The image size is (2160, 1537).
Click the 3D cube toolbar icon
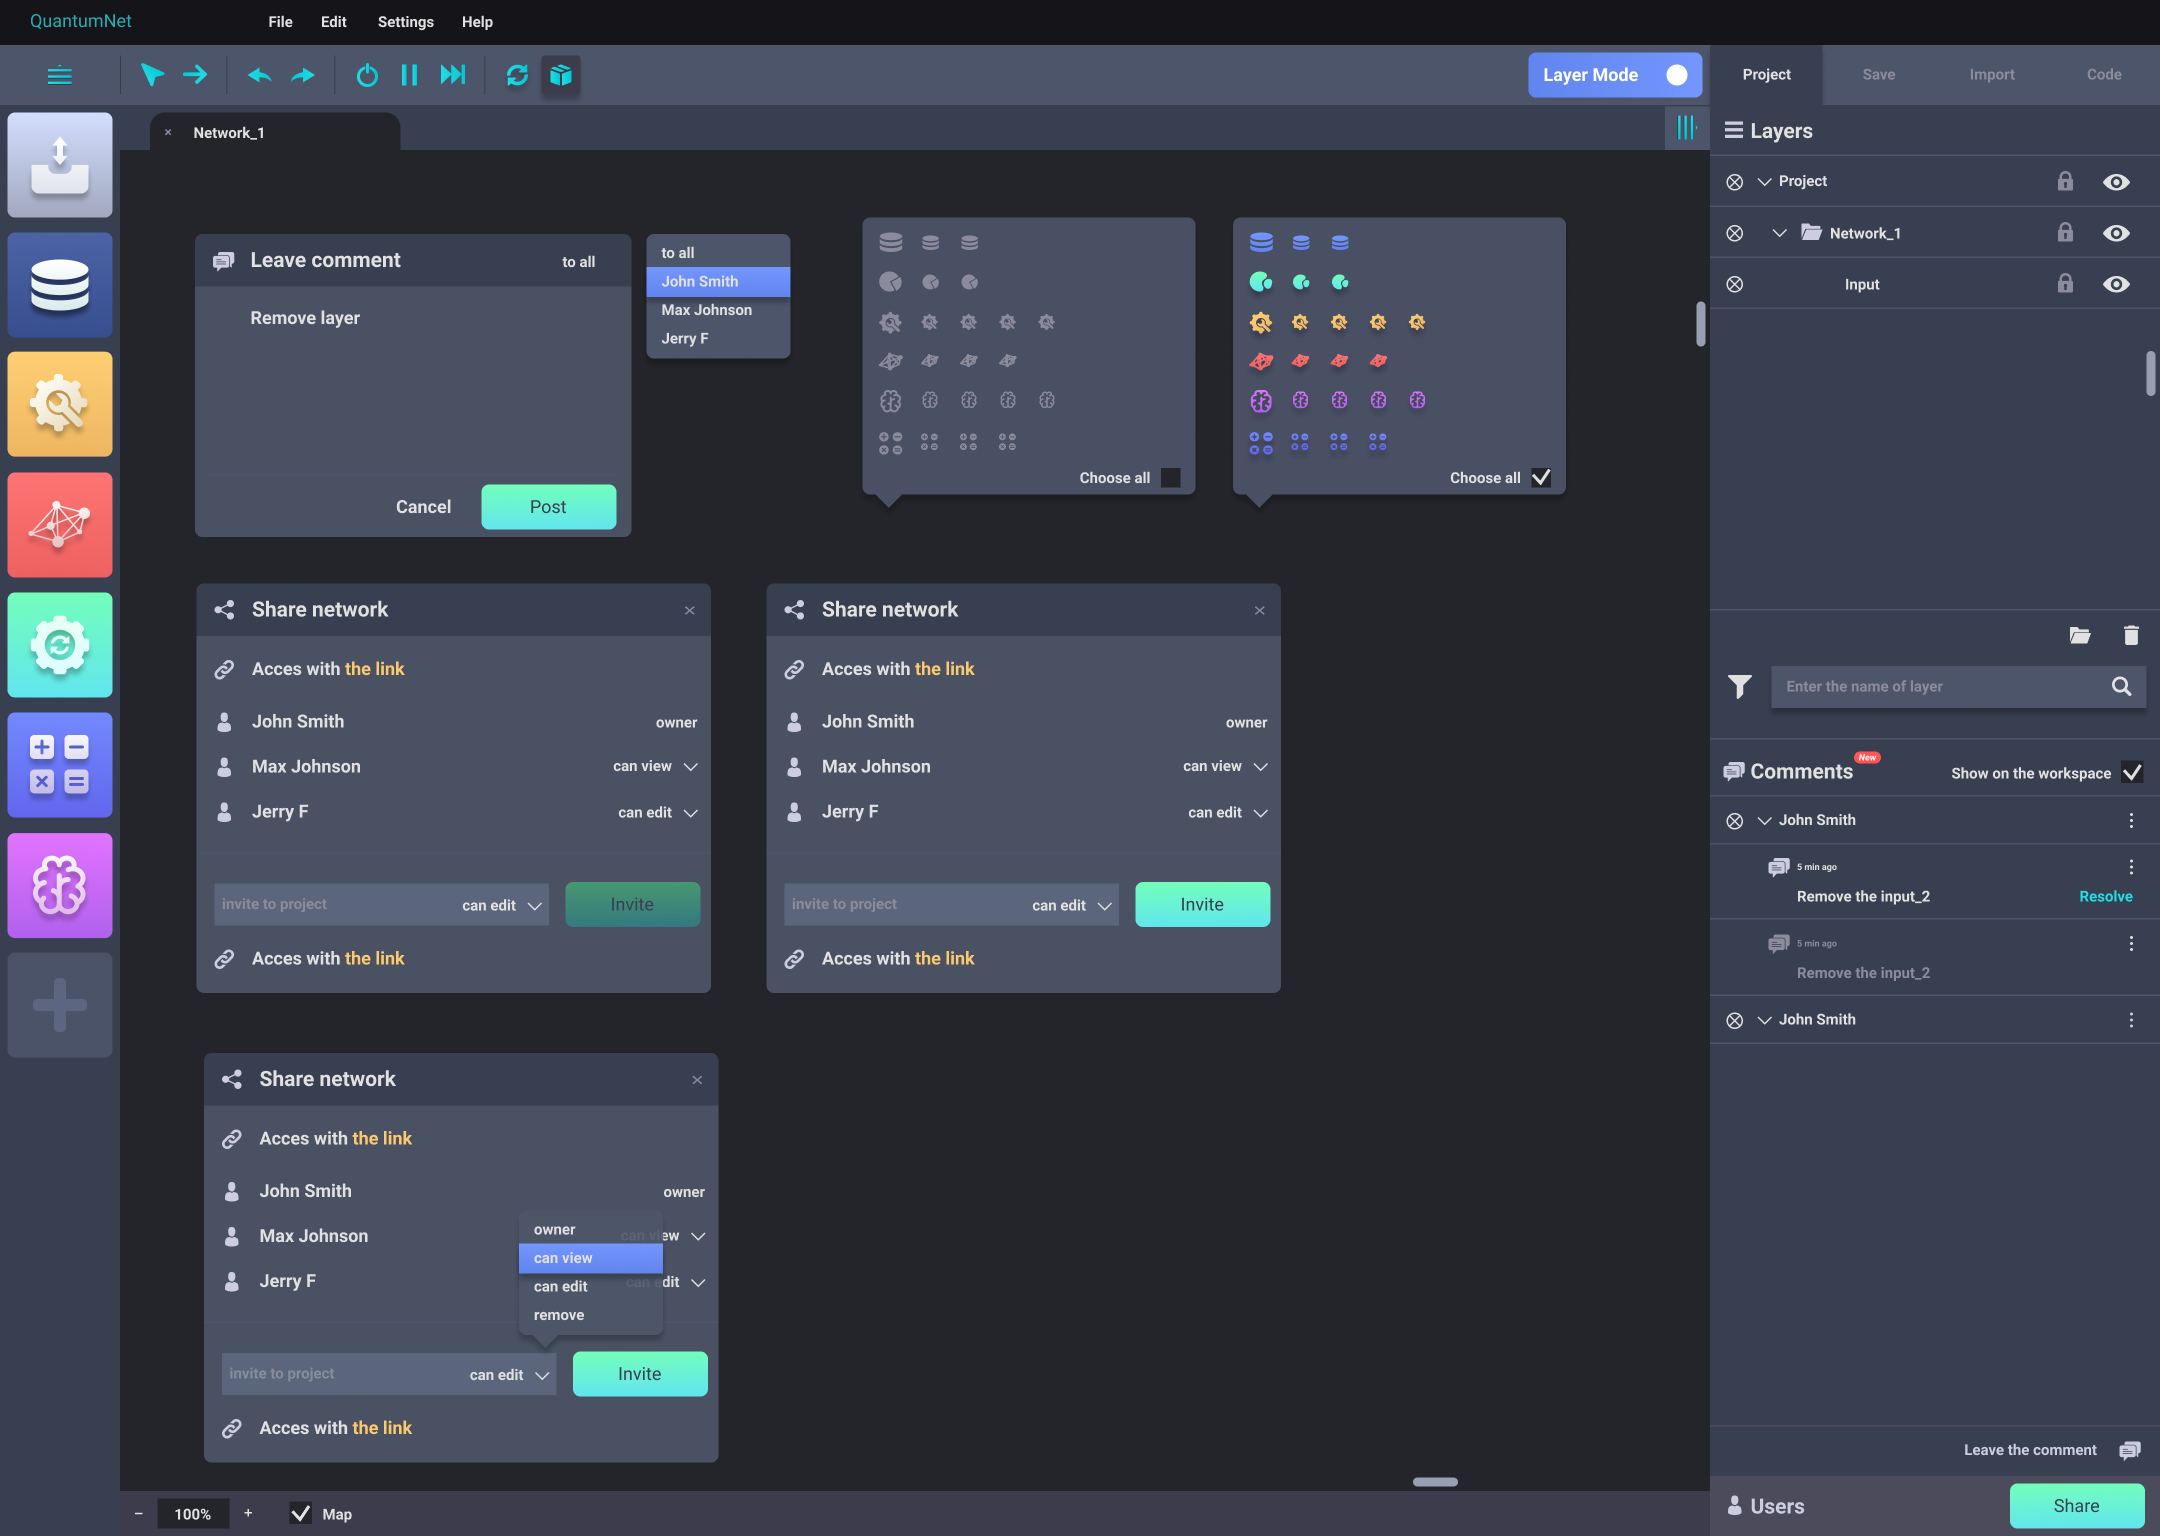tap(561, 75)
